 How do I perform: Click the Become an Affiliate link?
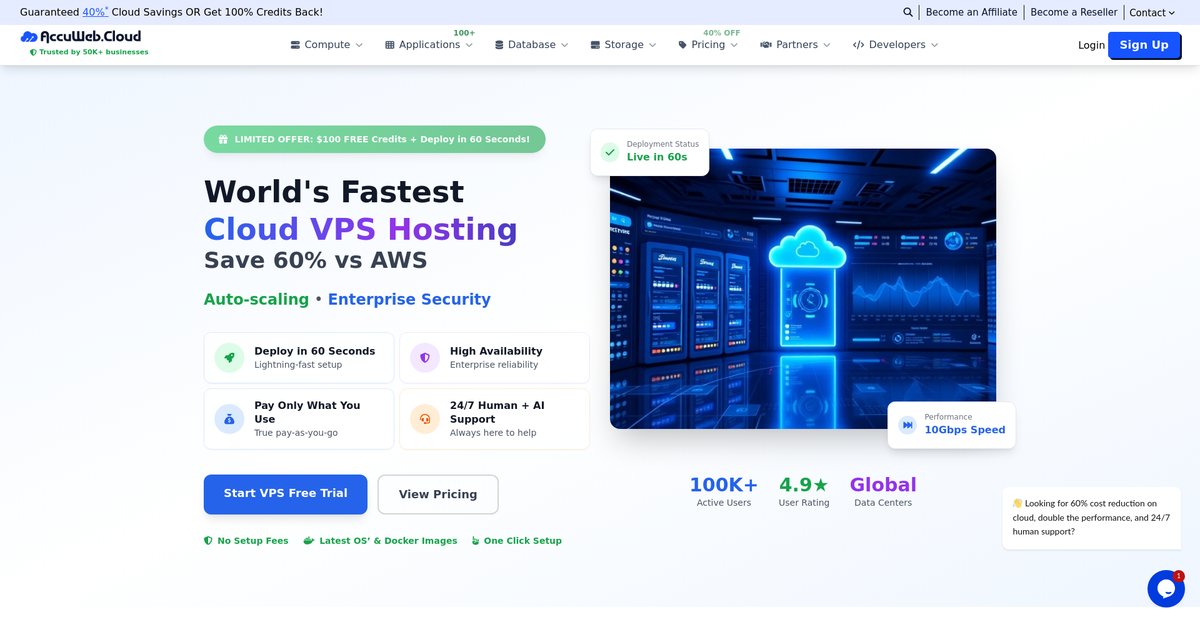tap(971, 12)
